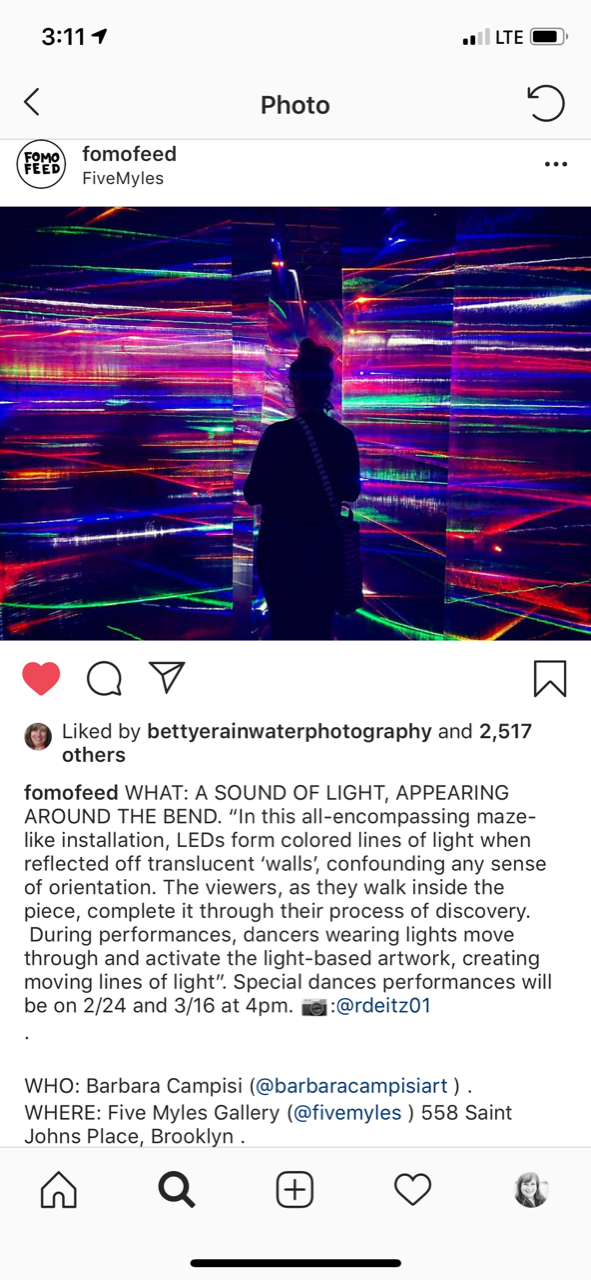591x1280 pixels.
Task: Open the FiveMyles location tag
Action: coord(123,179)
